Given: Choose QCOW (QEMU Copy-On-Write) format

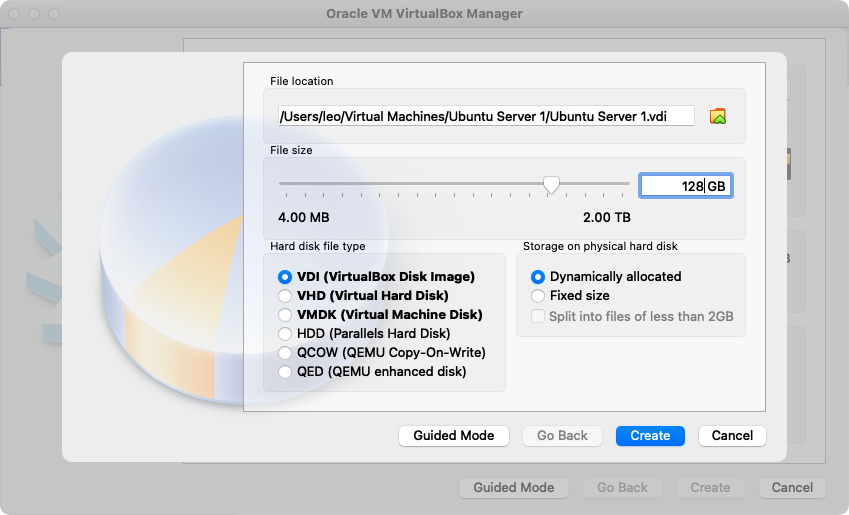Looking at the screenshot, I should tap(286, 353).
